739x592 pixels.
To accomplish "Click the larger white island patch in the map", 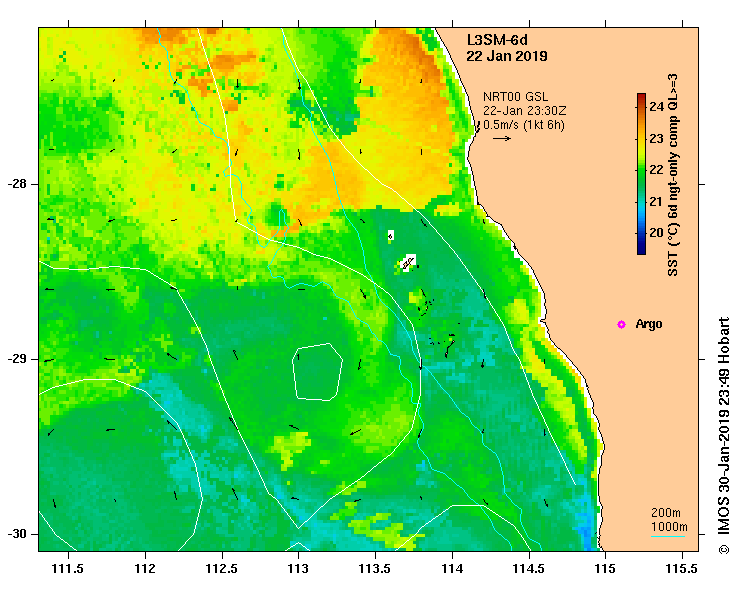I will pyautogui.click(x=408, y=263).
